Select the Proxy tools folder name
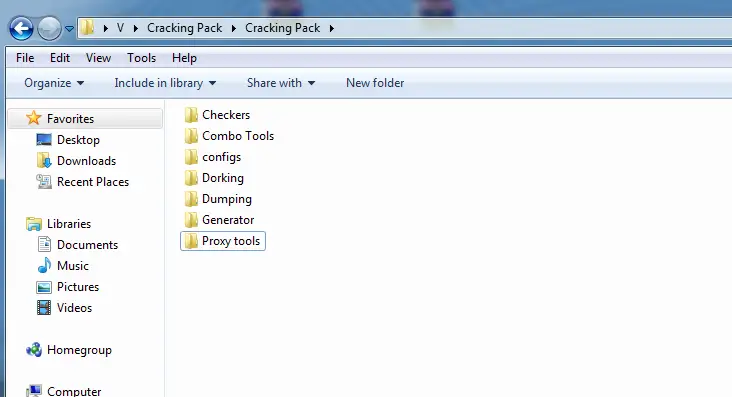This screenshot has height=397, width=732. point(231,241)
